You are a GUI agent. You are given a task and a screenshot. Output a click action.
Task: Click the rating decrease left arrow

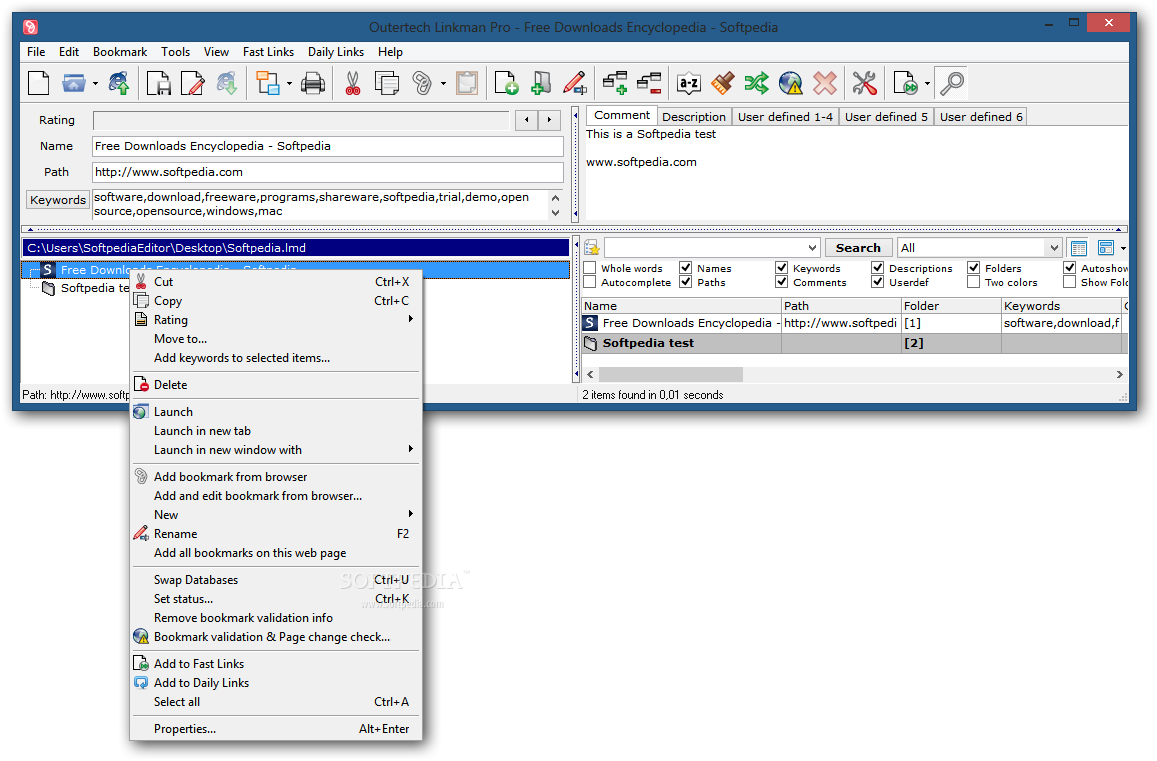(526, 120)
